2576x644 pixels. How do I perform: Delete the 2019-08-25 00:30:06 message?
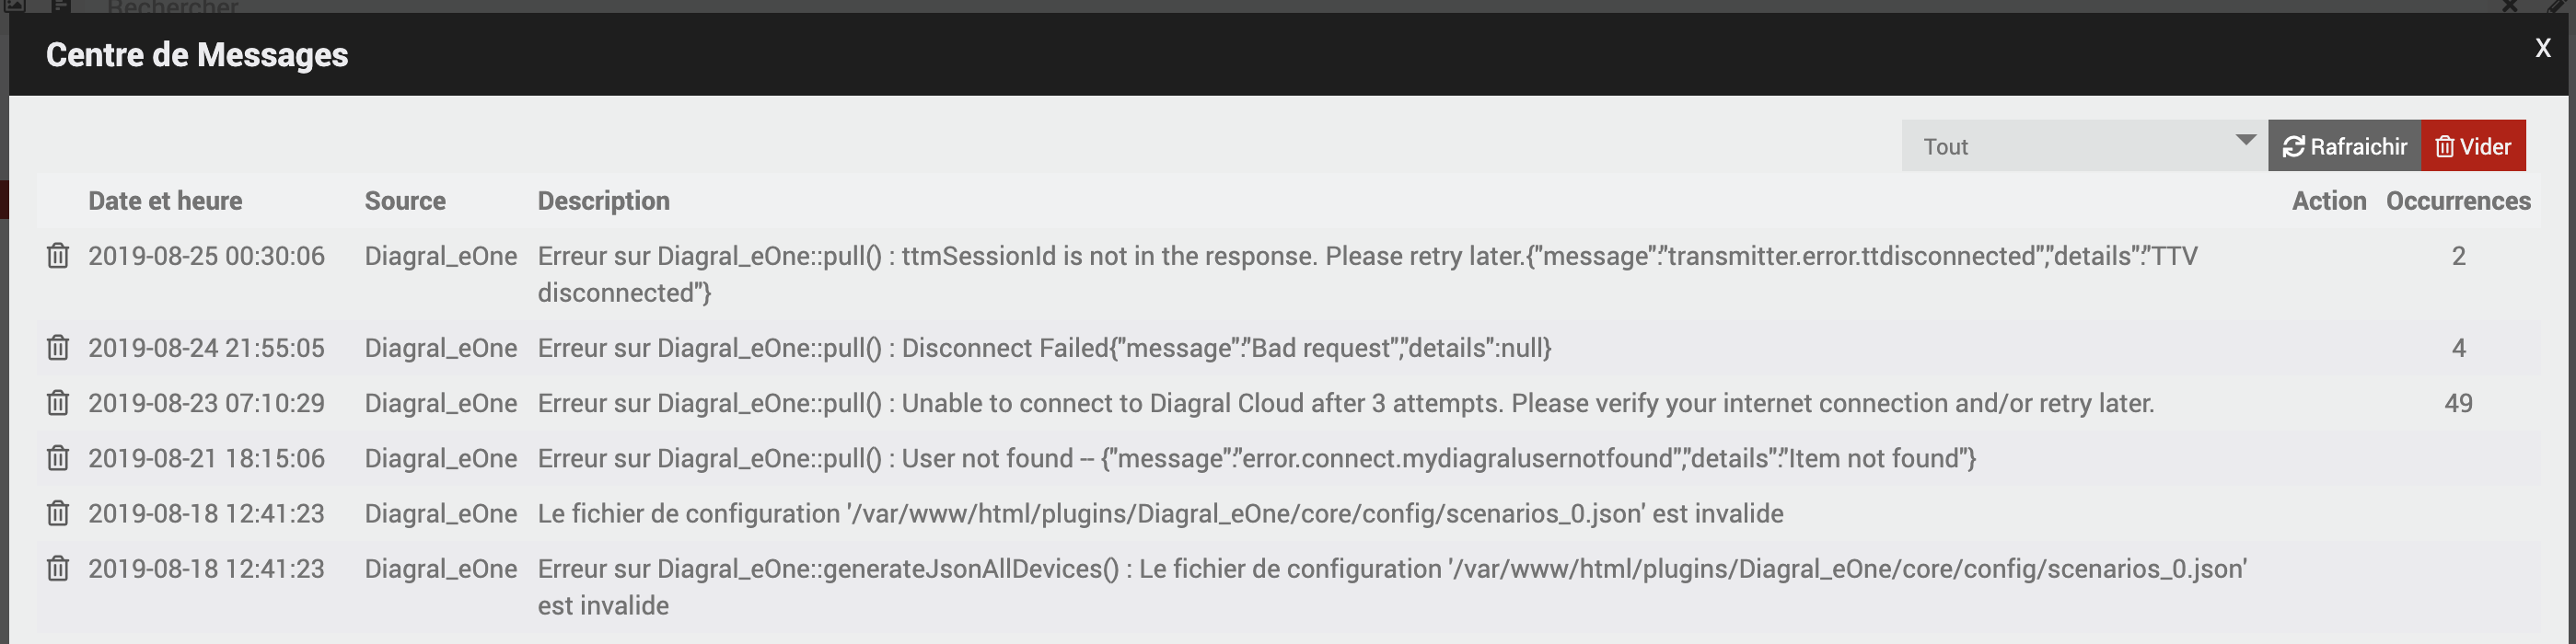pos(58,256)
